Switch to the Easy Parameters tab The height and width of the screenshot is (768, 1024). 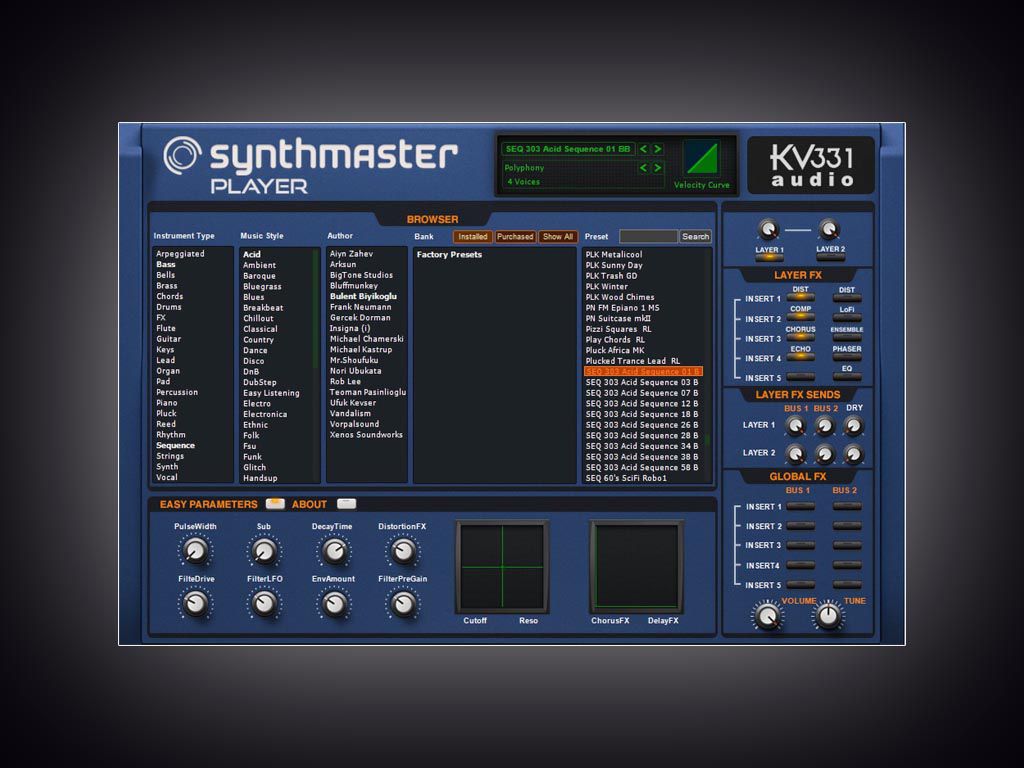pos(275,504)
